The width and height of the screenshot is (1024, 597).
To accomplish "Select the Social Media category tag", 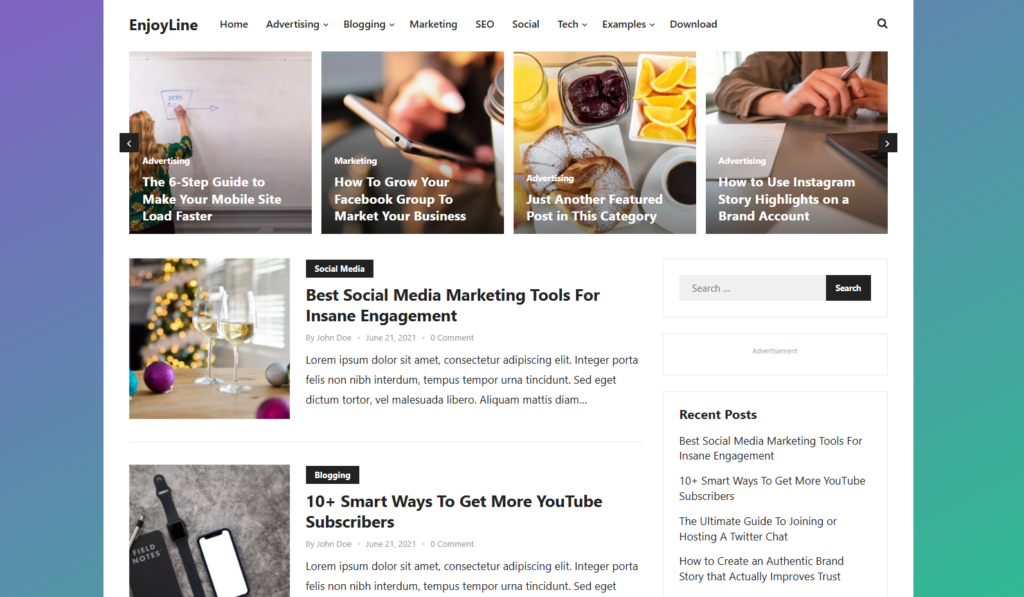I will (340, 268).
